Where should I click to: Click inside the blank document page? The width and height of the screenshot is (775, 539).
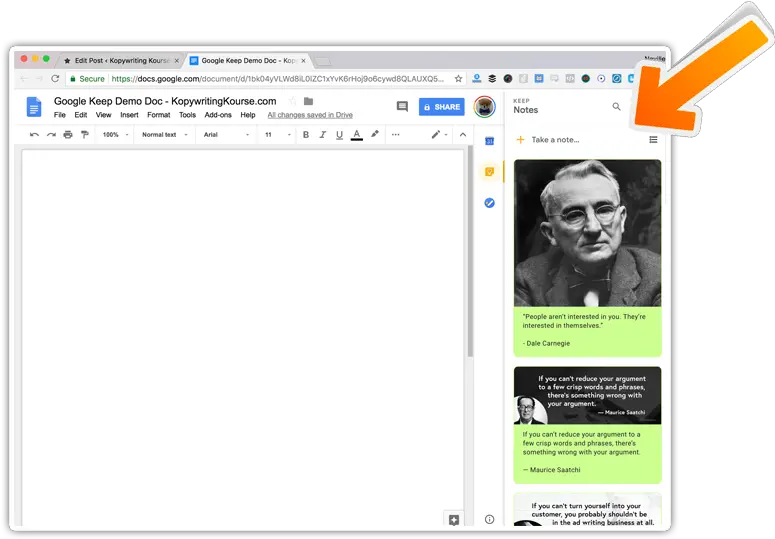click(242, 338)
